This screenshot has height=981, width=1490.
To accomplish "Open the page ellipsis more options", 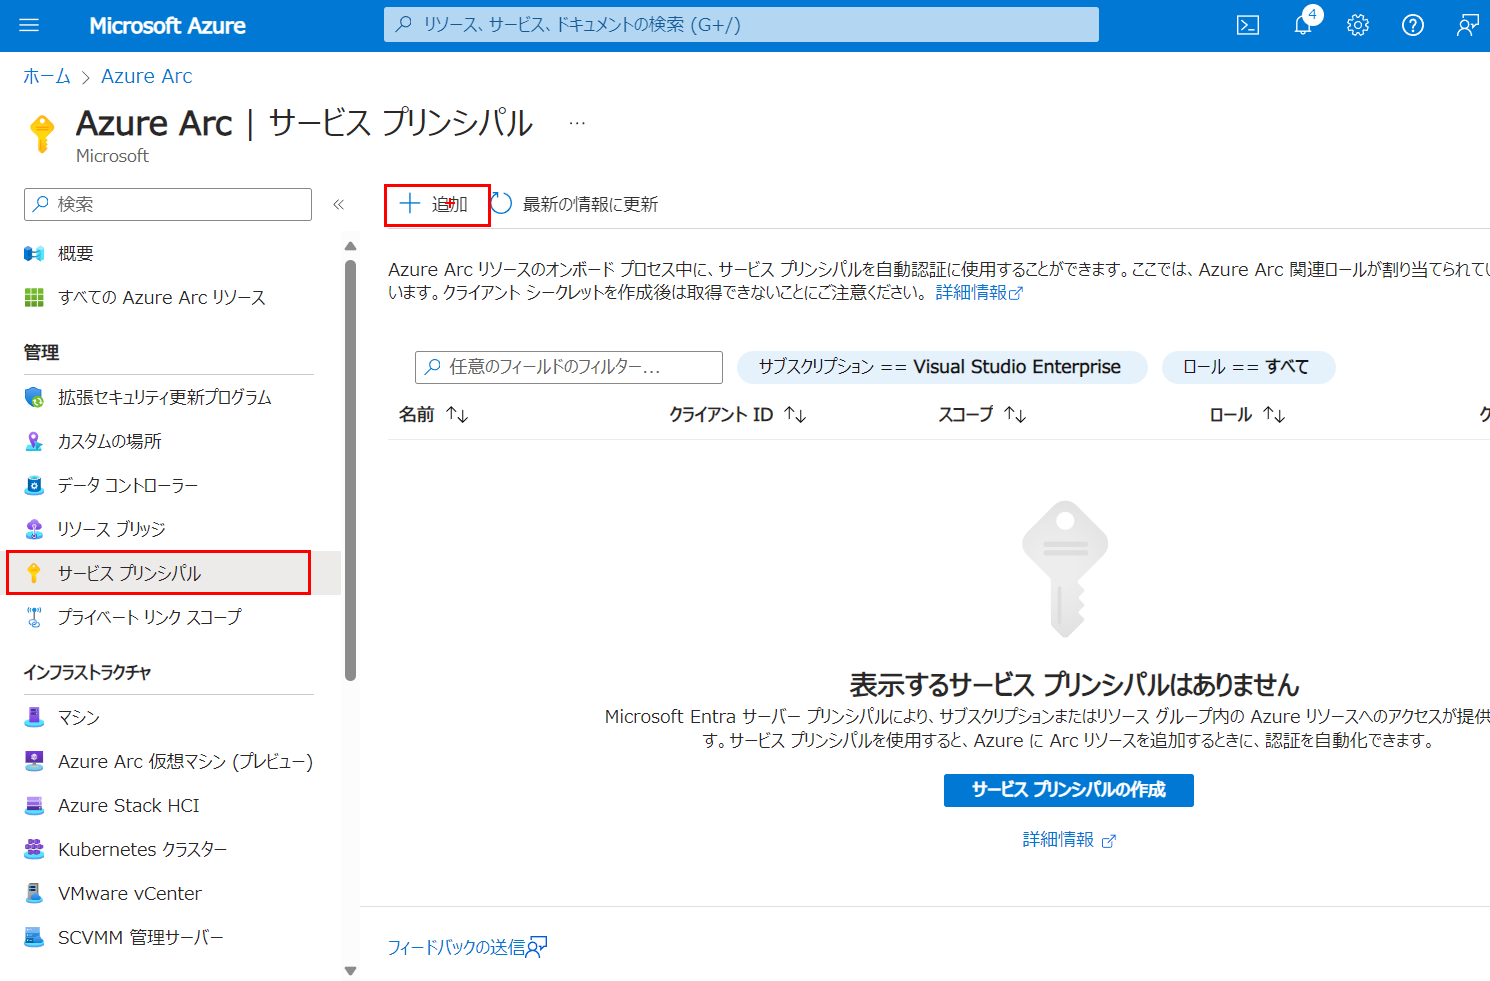I will pos(577,123).
